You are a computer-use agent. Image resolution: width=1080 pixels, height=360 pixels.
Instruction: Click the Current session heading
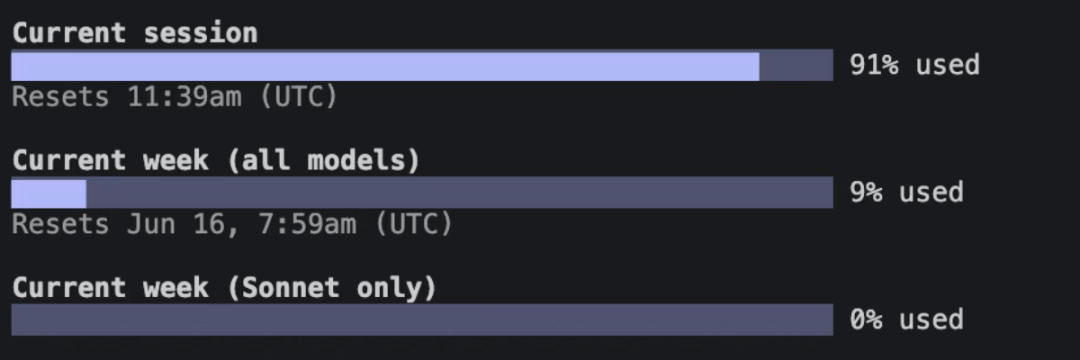click(x=135, y=32)
